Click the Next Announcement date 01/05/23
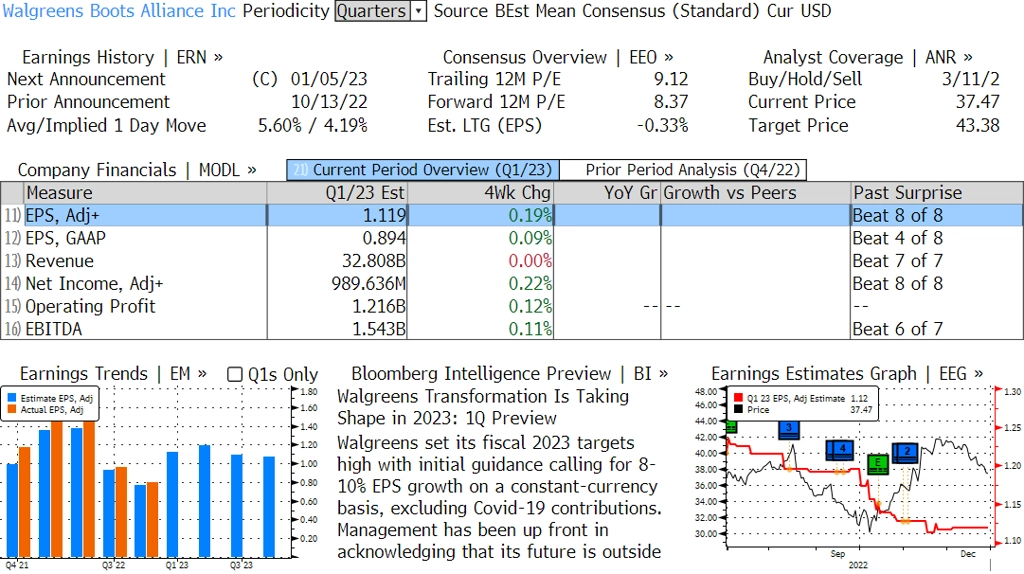This screenshot has height=574, width=1024. pos(328,79)
